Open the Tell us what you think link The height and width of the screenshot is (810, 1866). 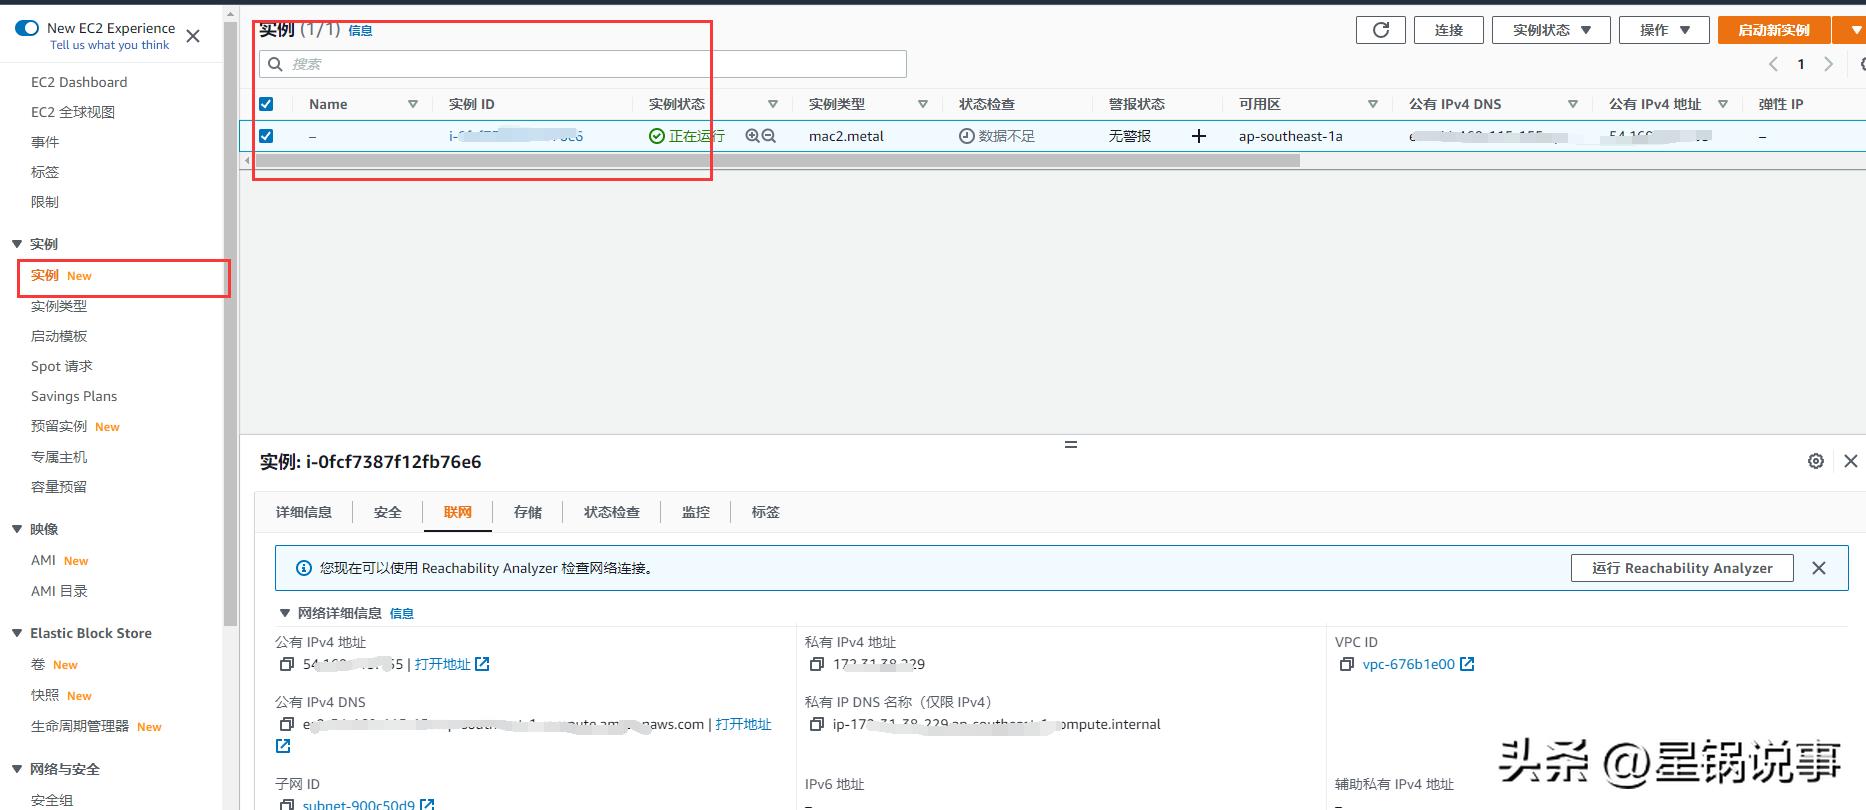click(110, 45)
